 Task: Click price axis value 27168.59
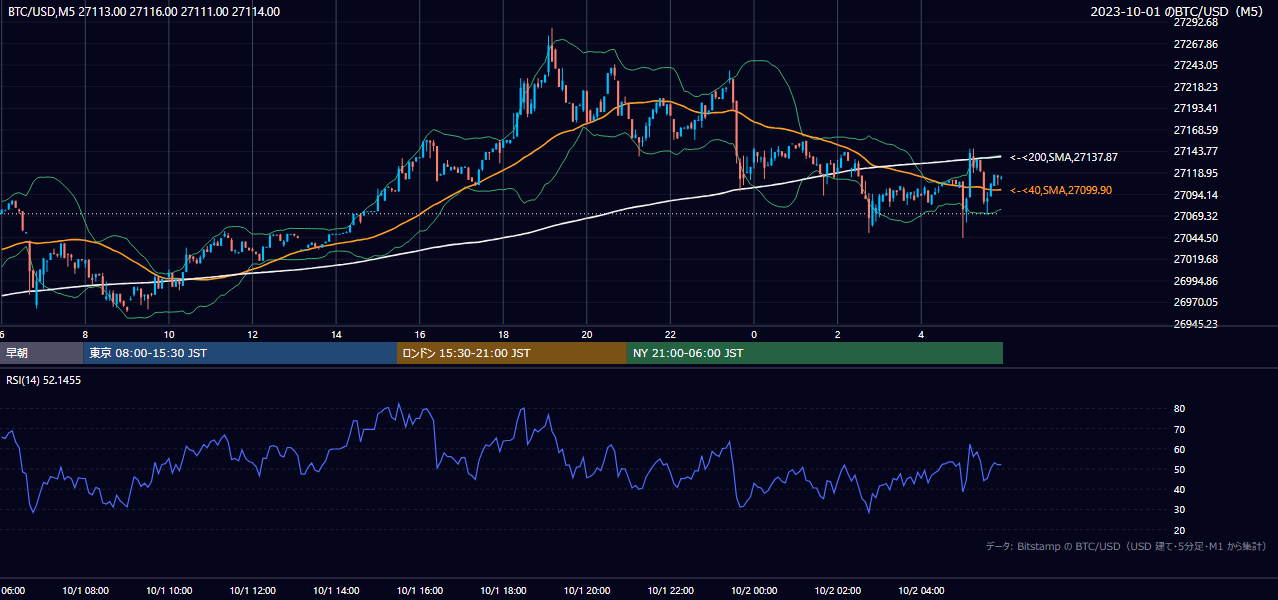pos(1196,130)
